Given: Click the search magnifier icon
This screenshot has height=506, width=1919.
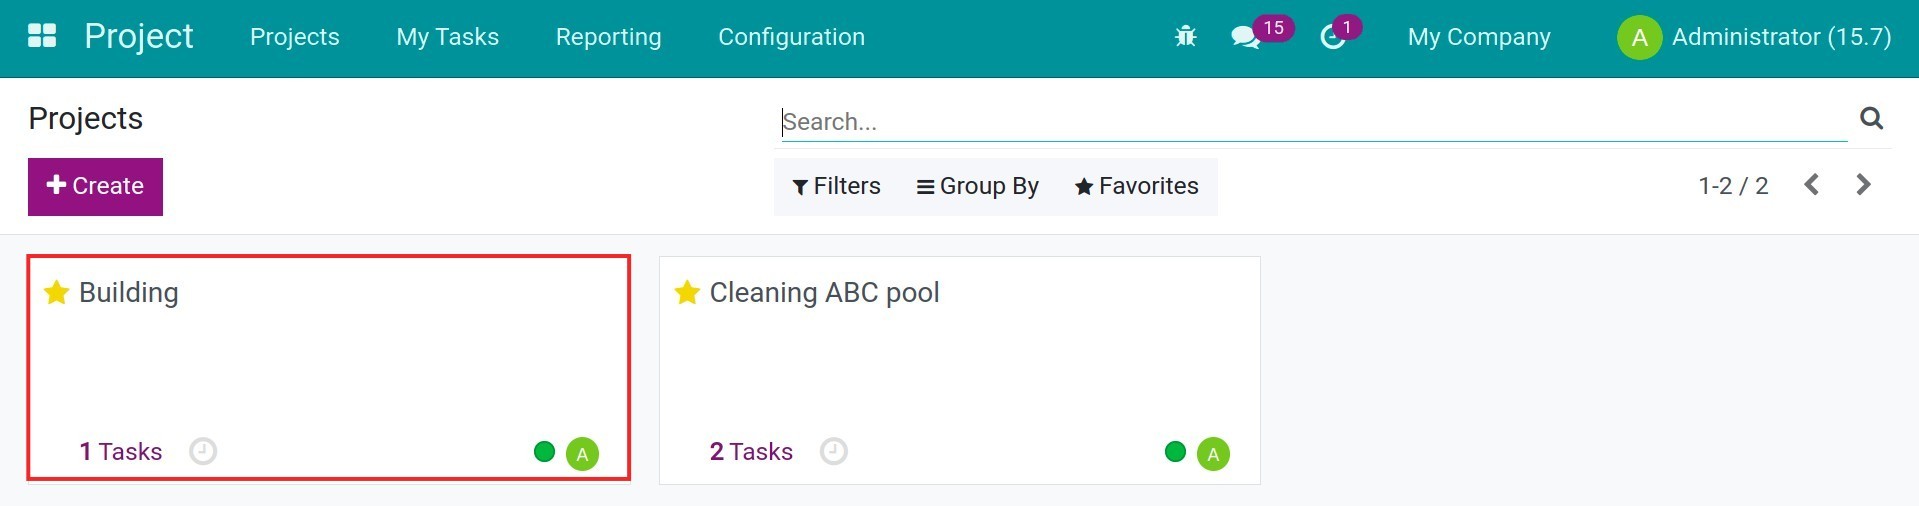Looking at the screenshot, I should coord(1871,119).
